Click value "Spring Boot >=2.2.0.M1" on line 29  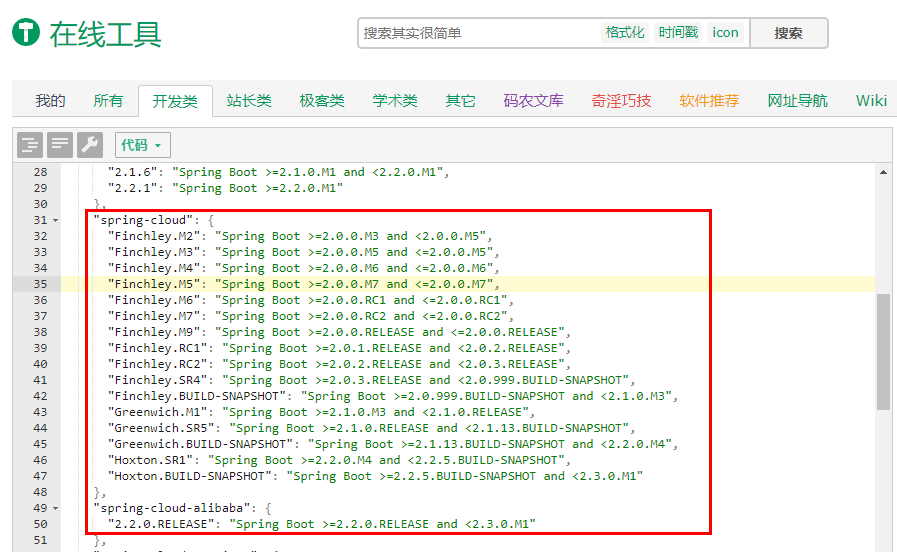point(257,188)
